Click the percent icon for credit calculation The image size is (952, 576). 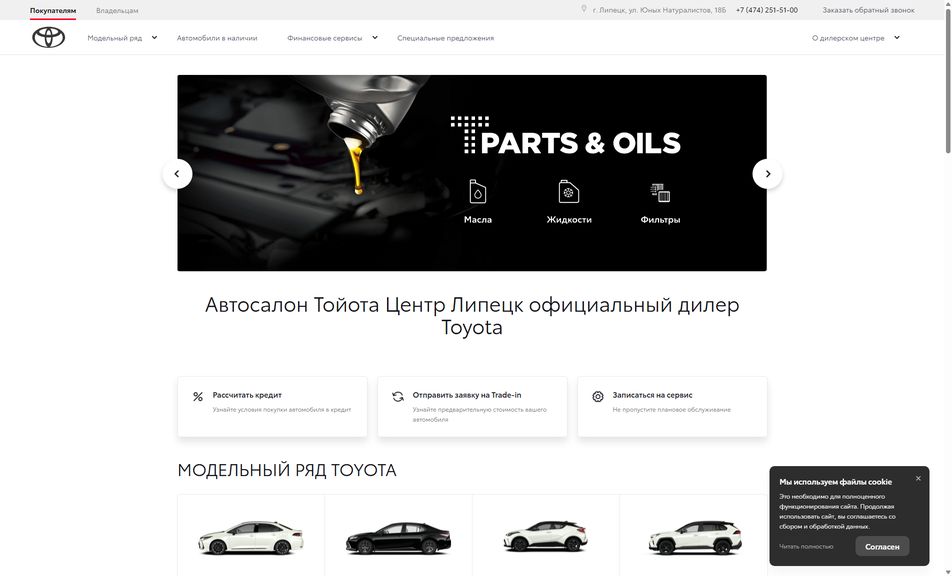pyautogui.click(x=198, y=396)
